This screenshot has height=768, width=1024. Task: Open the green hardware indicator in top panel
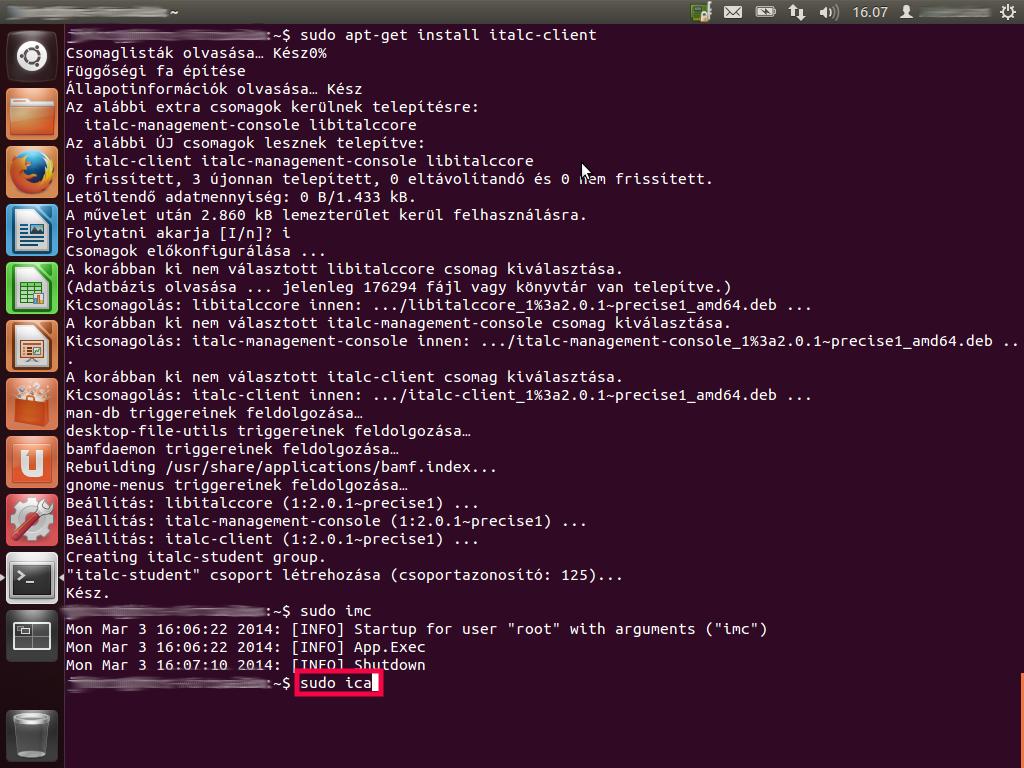(701, 12)
